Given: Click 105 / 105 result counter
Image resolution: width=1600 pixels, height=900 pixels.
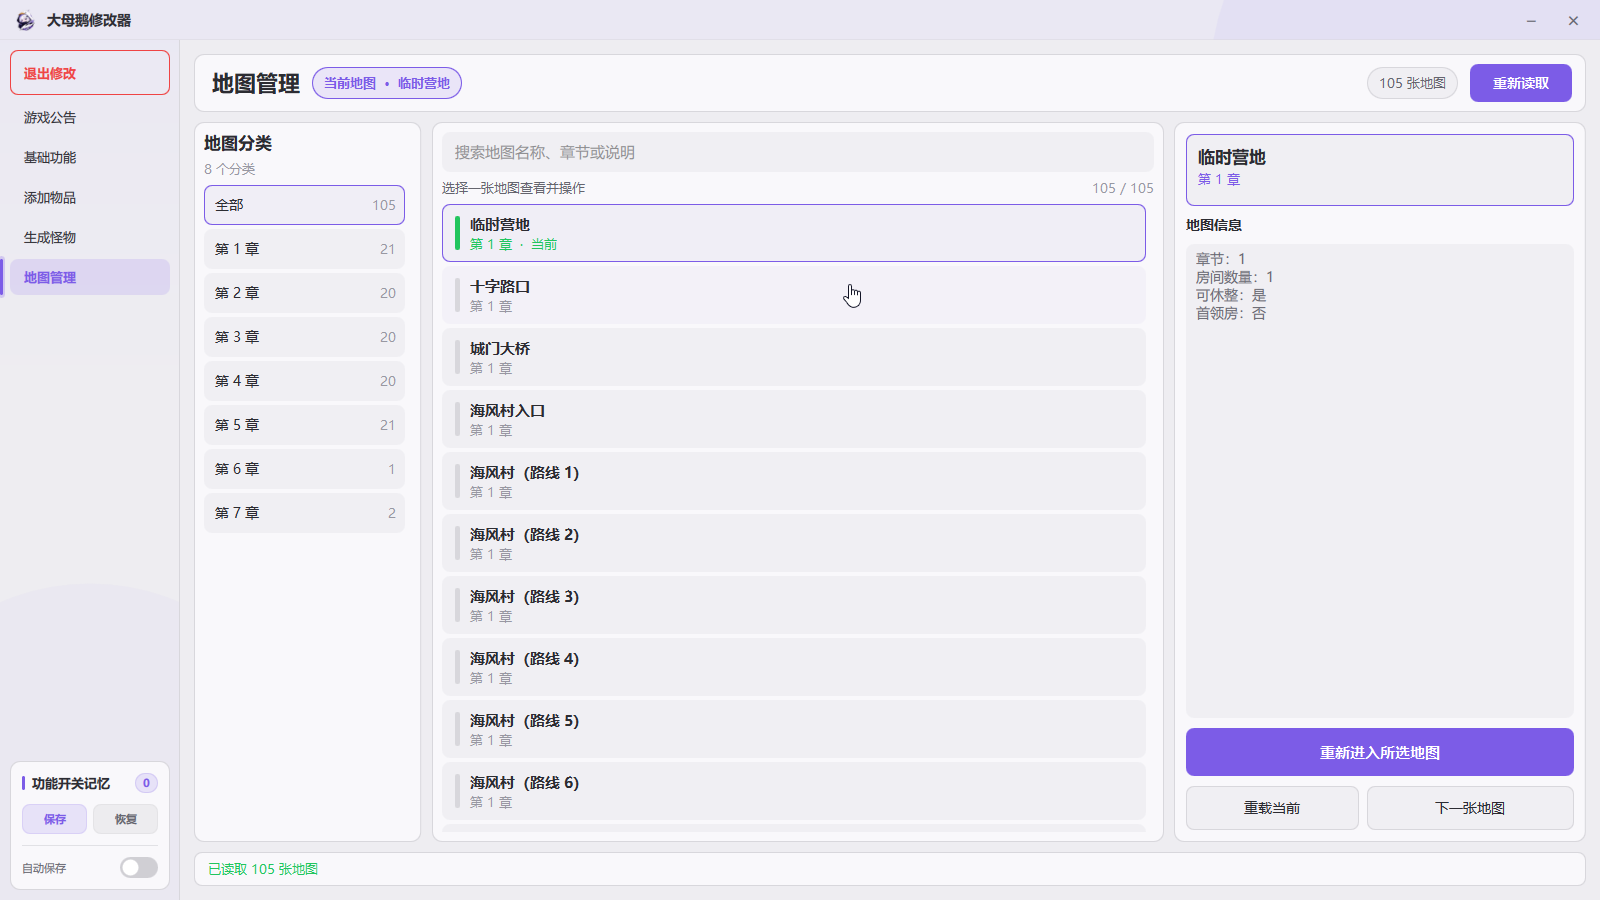Looking at the screenshot, I should (x=1123, y=188).
